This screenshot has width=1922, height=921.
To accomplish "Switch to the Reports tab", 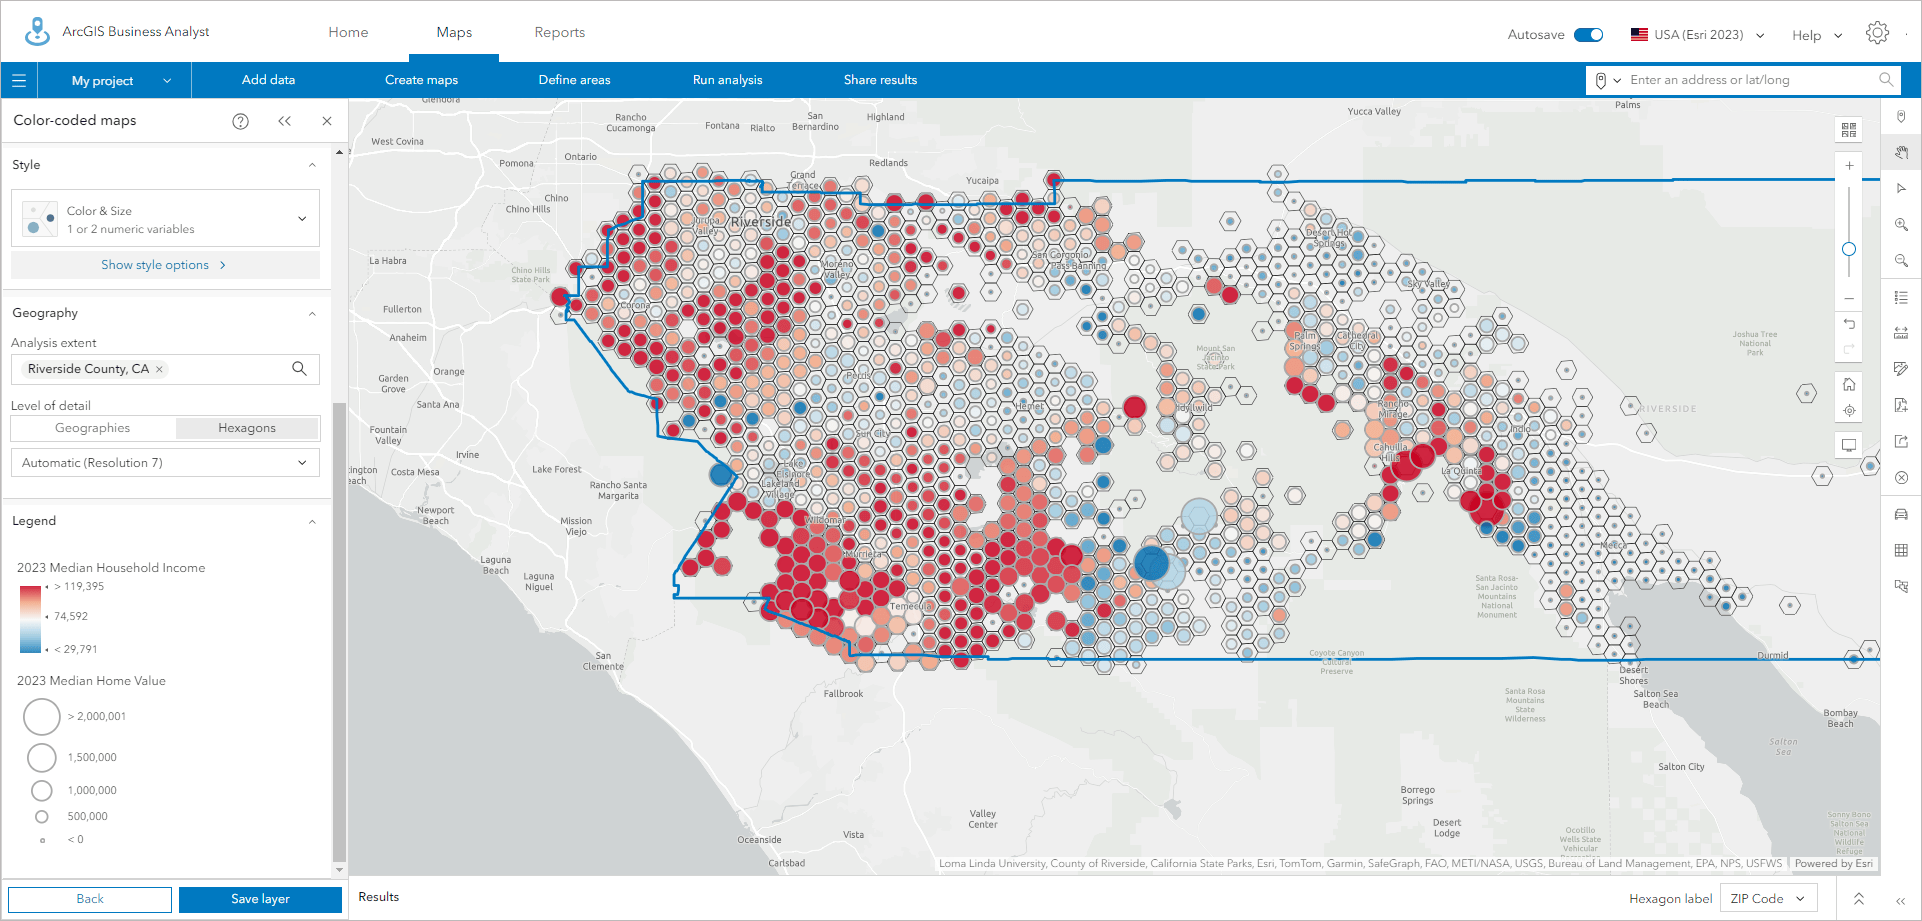I will (559, 31).
